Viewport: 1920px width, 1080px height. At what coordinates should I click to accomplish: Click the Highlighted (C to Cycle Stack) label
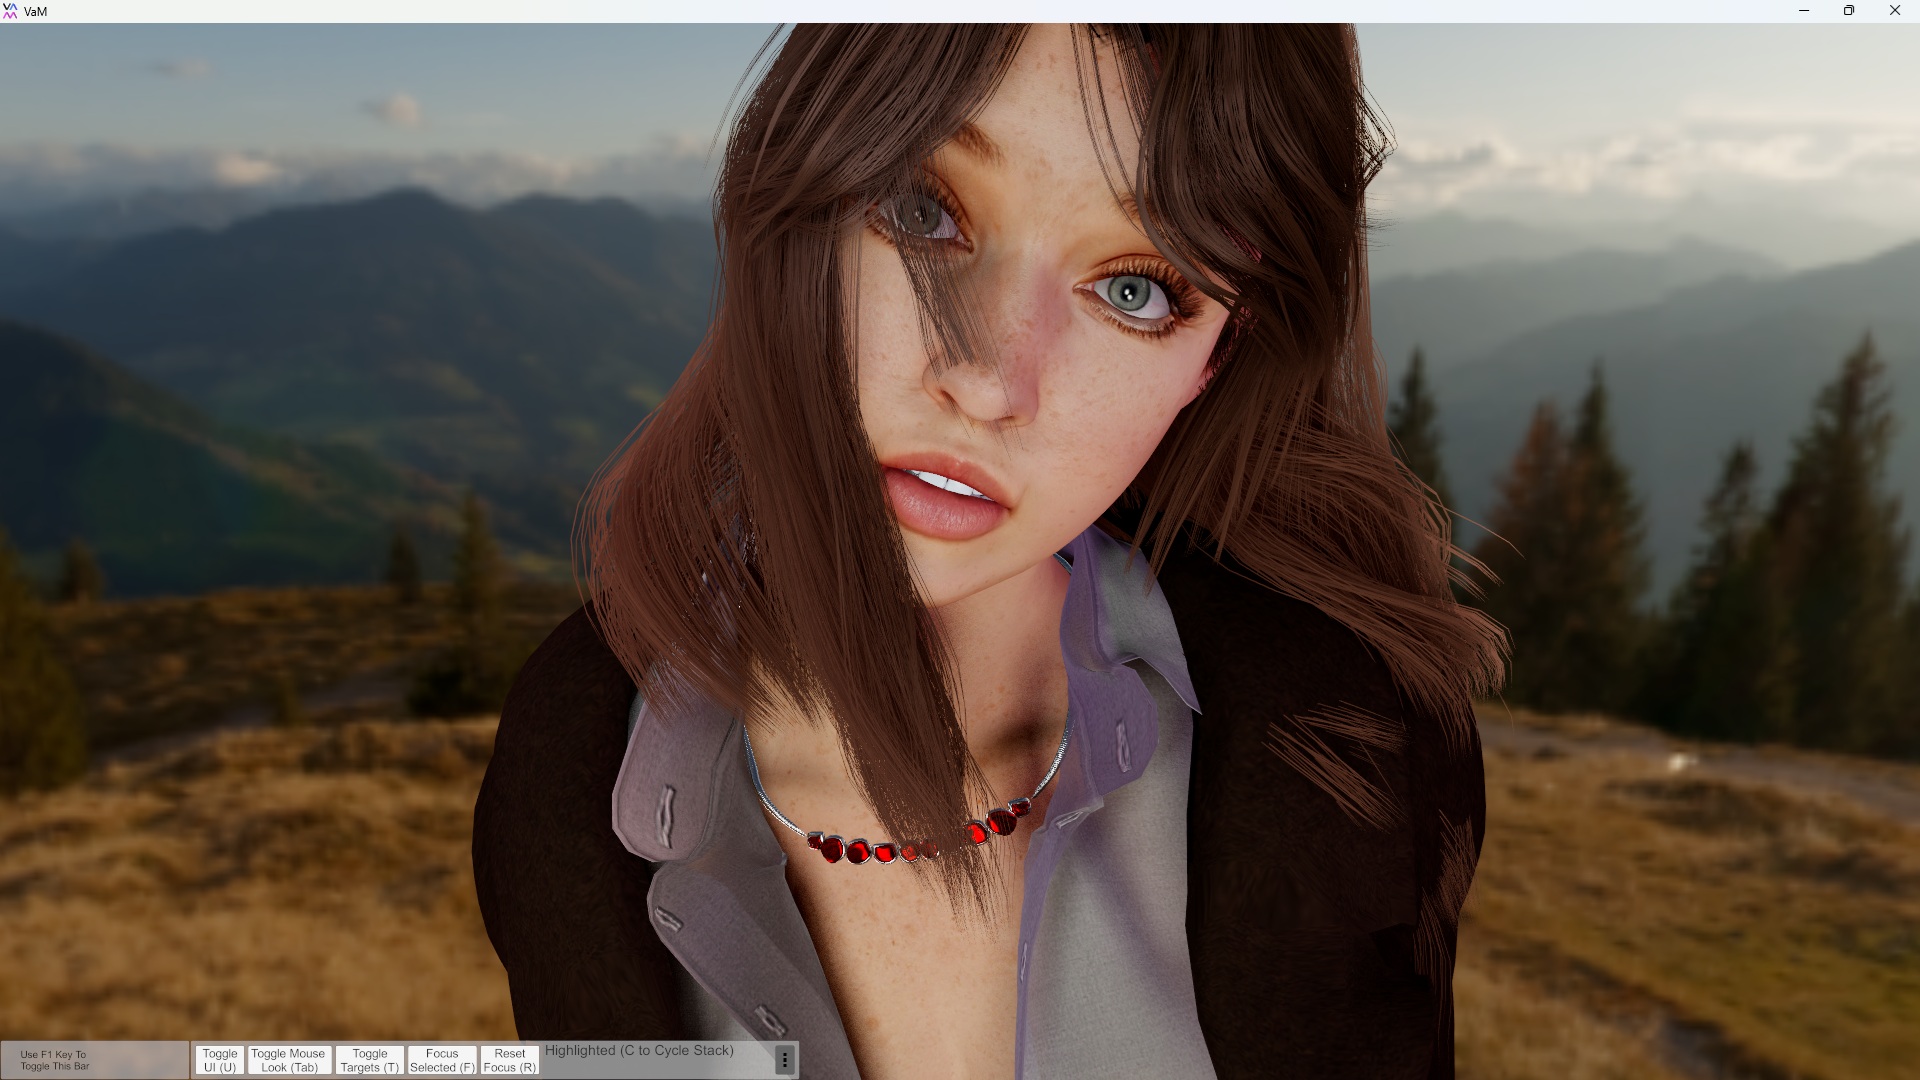[x=639, y=1050]
